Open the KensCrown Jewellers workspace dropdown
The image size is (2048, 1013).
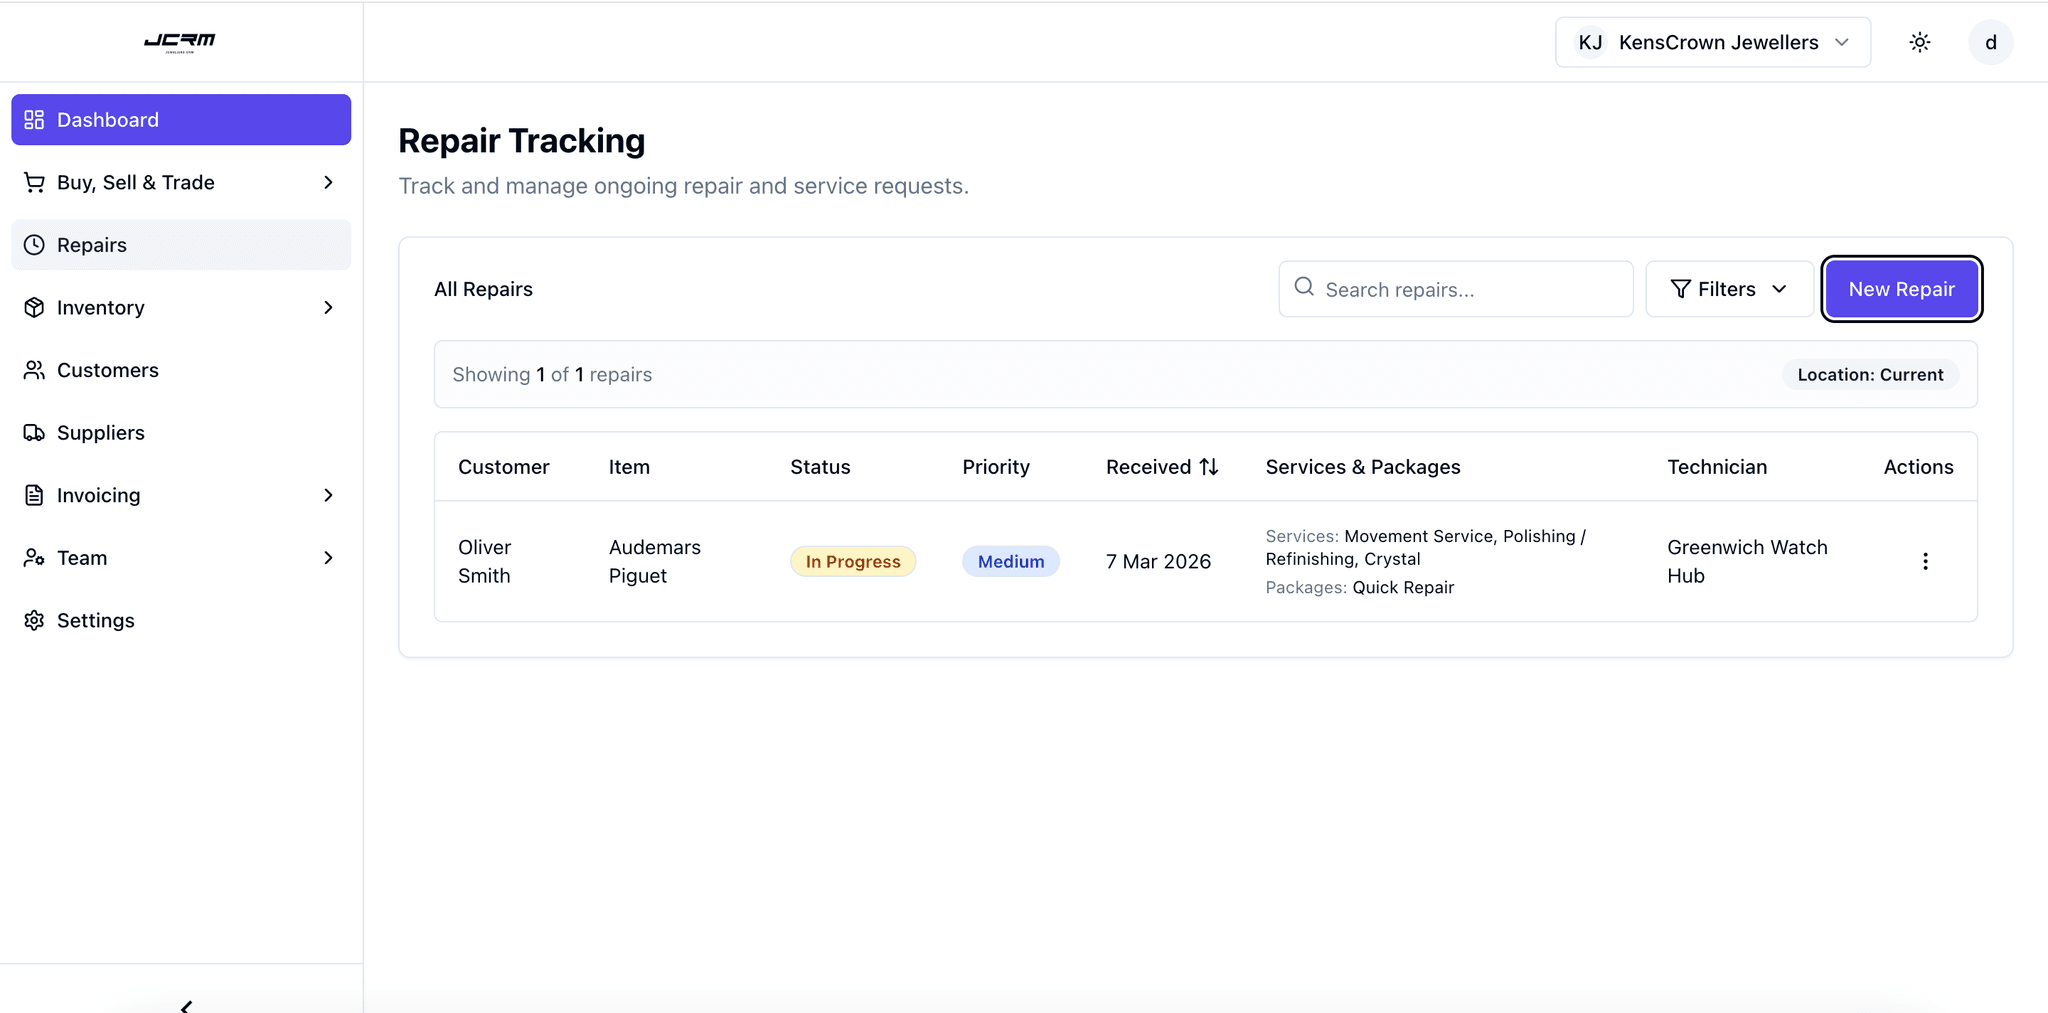[1713, 42]
